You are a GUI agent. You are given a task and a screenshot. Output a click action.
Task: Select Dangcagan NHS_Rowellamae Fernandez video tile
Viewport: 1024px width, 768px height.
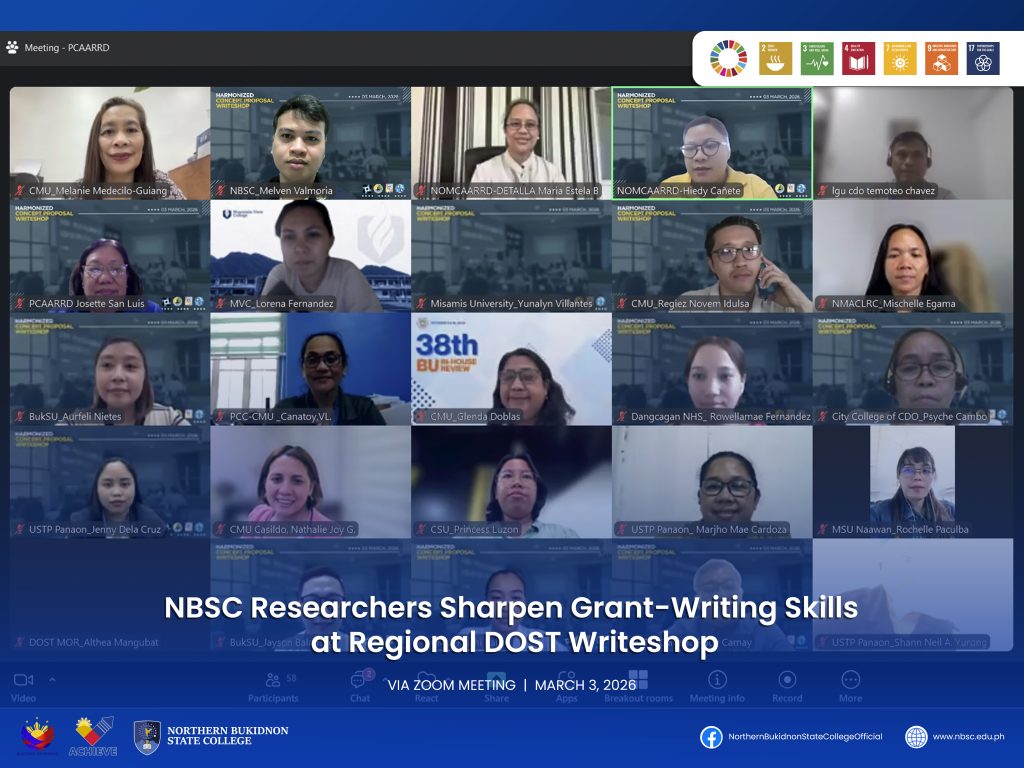[x=712, y=369]
